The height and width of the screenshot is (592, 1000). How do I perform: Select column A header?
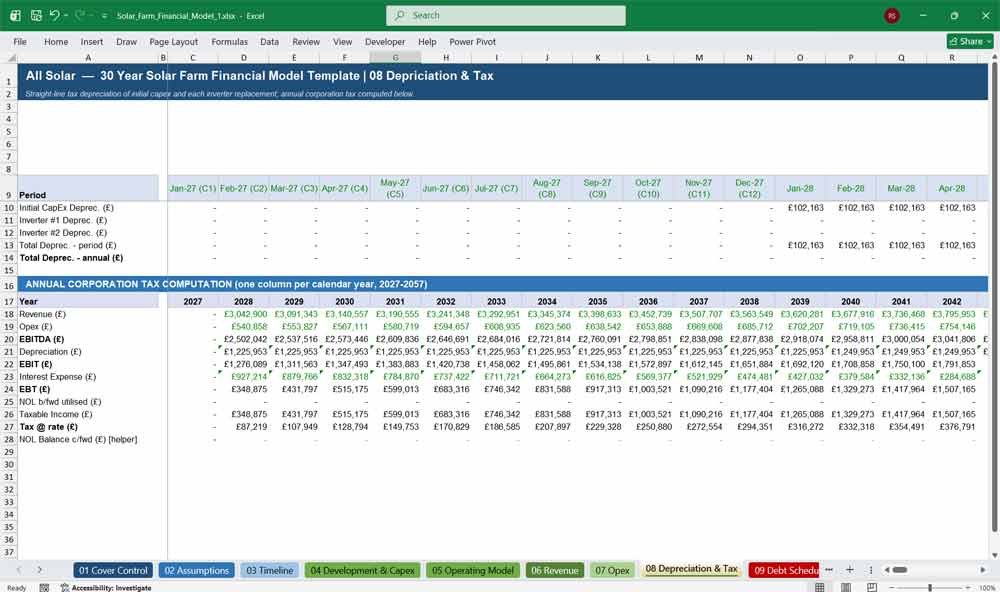click(88, 57)
